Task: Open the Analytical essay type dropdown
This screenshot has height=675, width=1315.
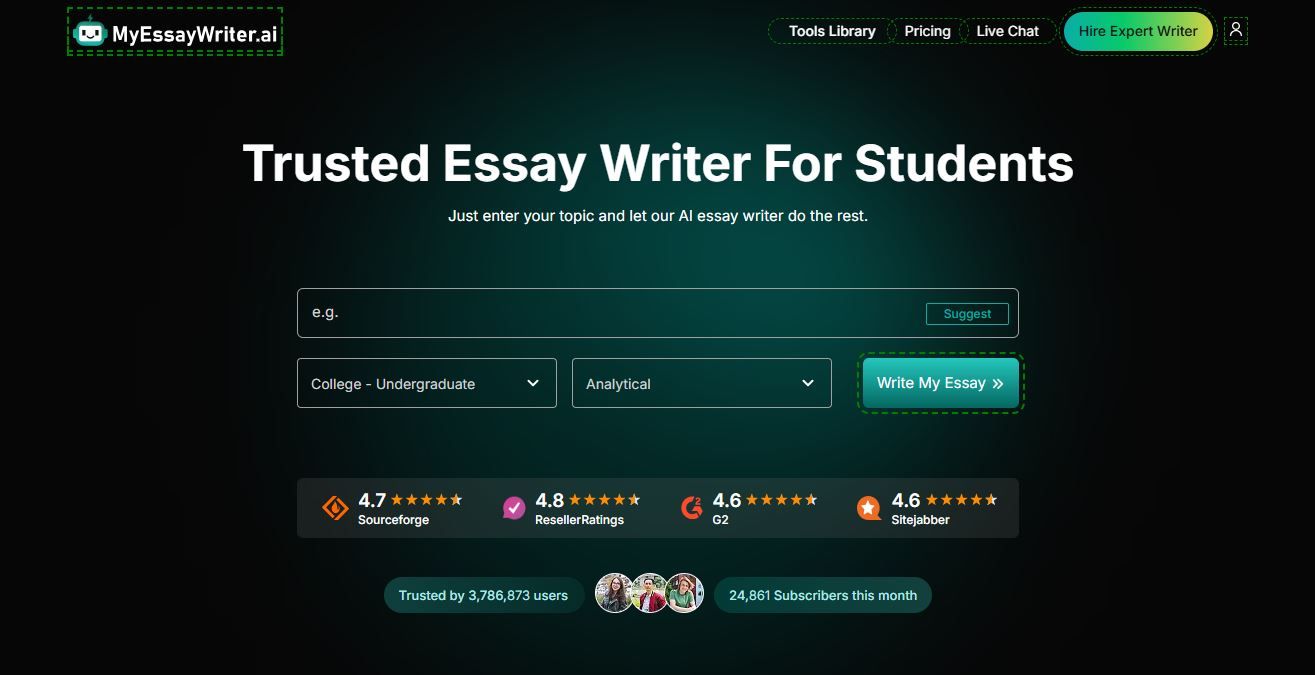Action: tap(701, 384)
